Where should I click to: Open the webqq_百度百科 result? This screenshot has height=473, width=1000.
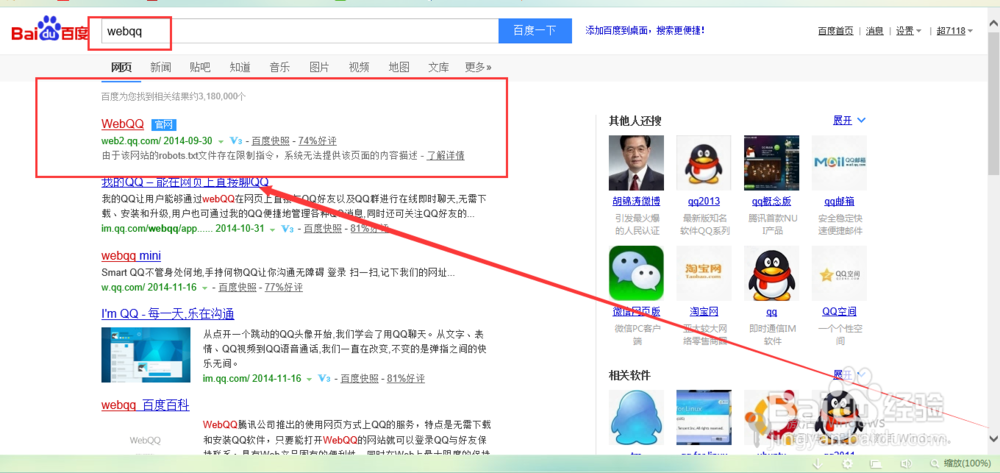coord(145,405)
